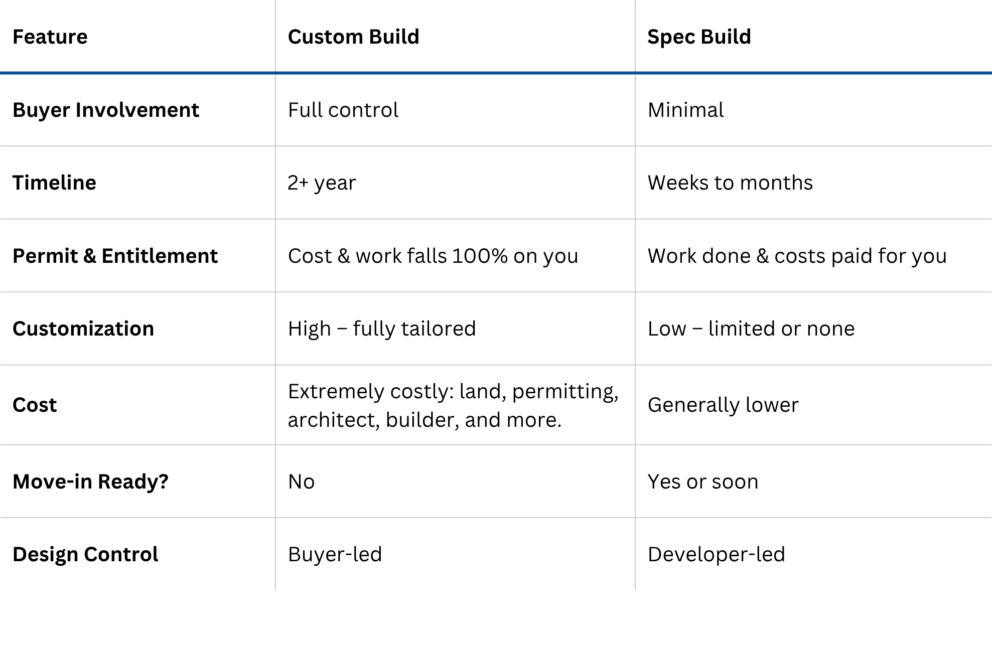Click the Extremely costly description cell

[x=453, y=405]
